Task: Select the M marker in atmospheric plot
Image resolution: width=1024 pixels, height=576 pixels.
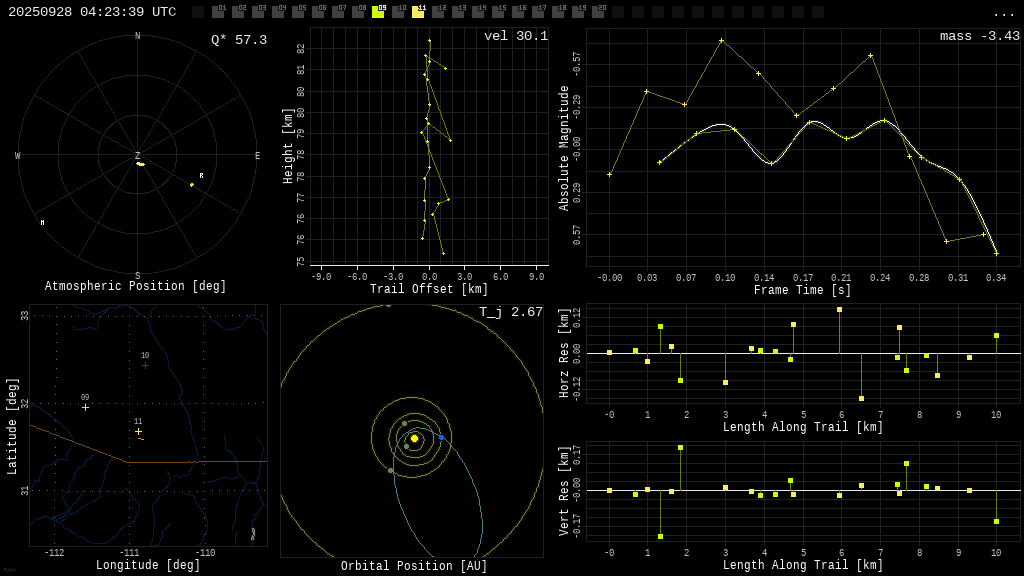Action: (x=42, y=223)
